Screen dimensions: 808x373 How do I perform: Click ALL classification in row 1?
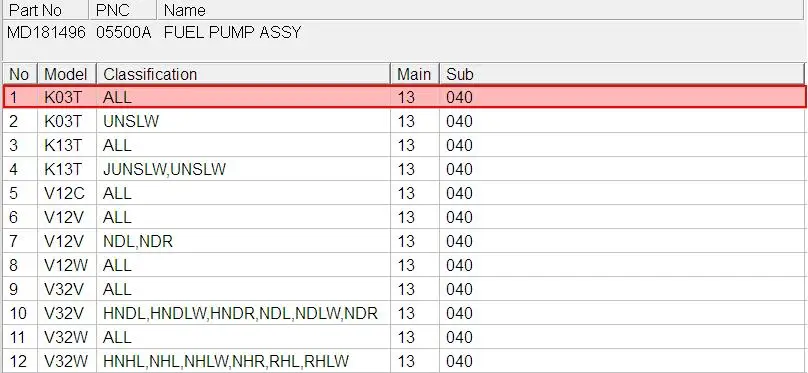click(x=117, y=97)
